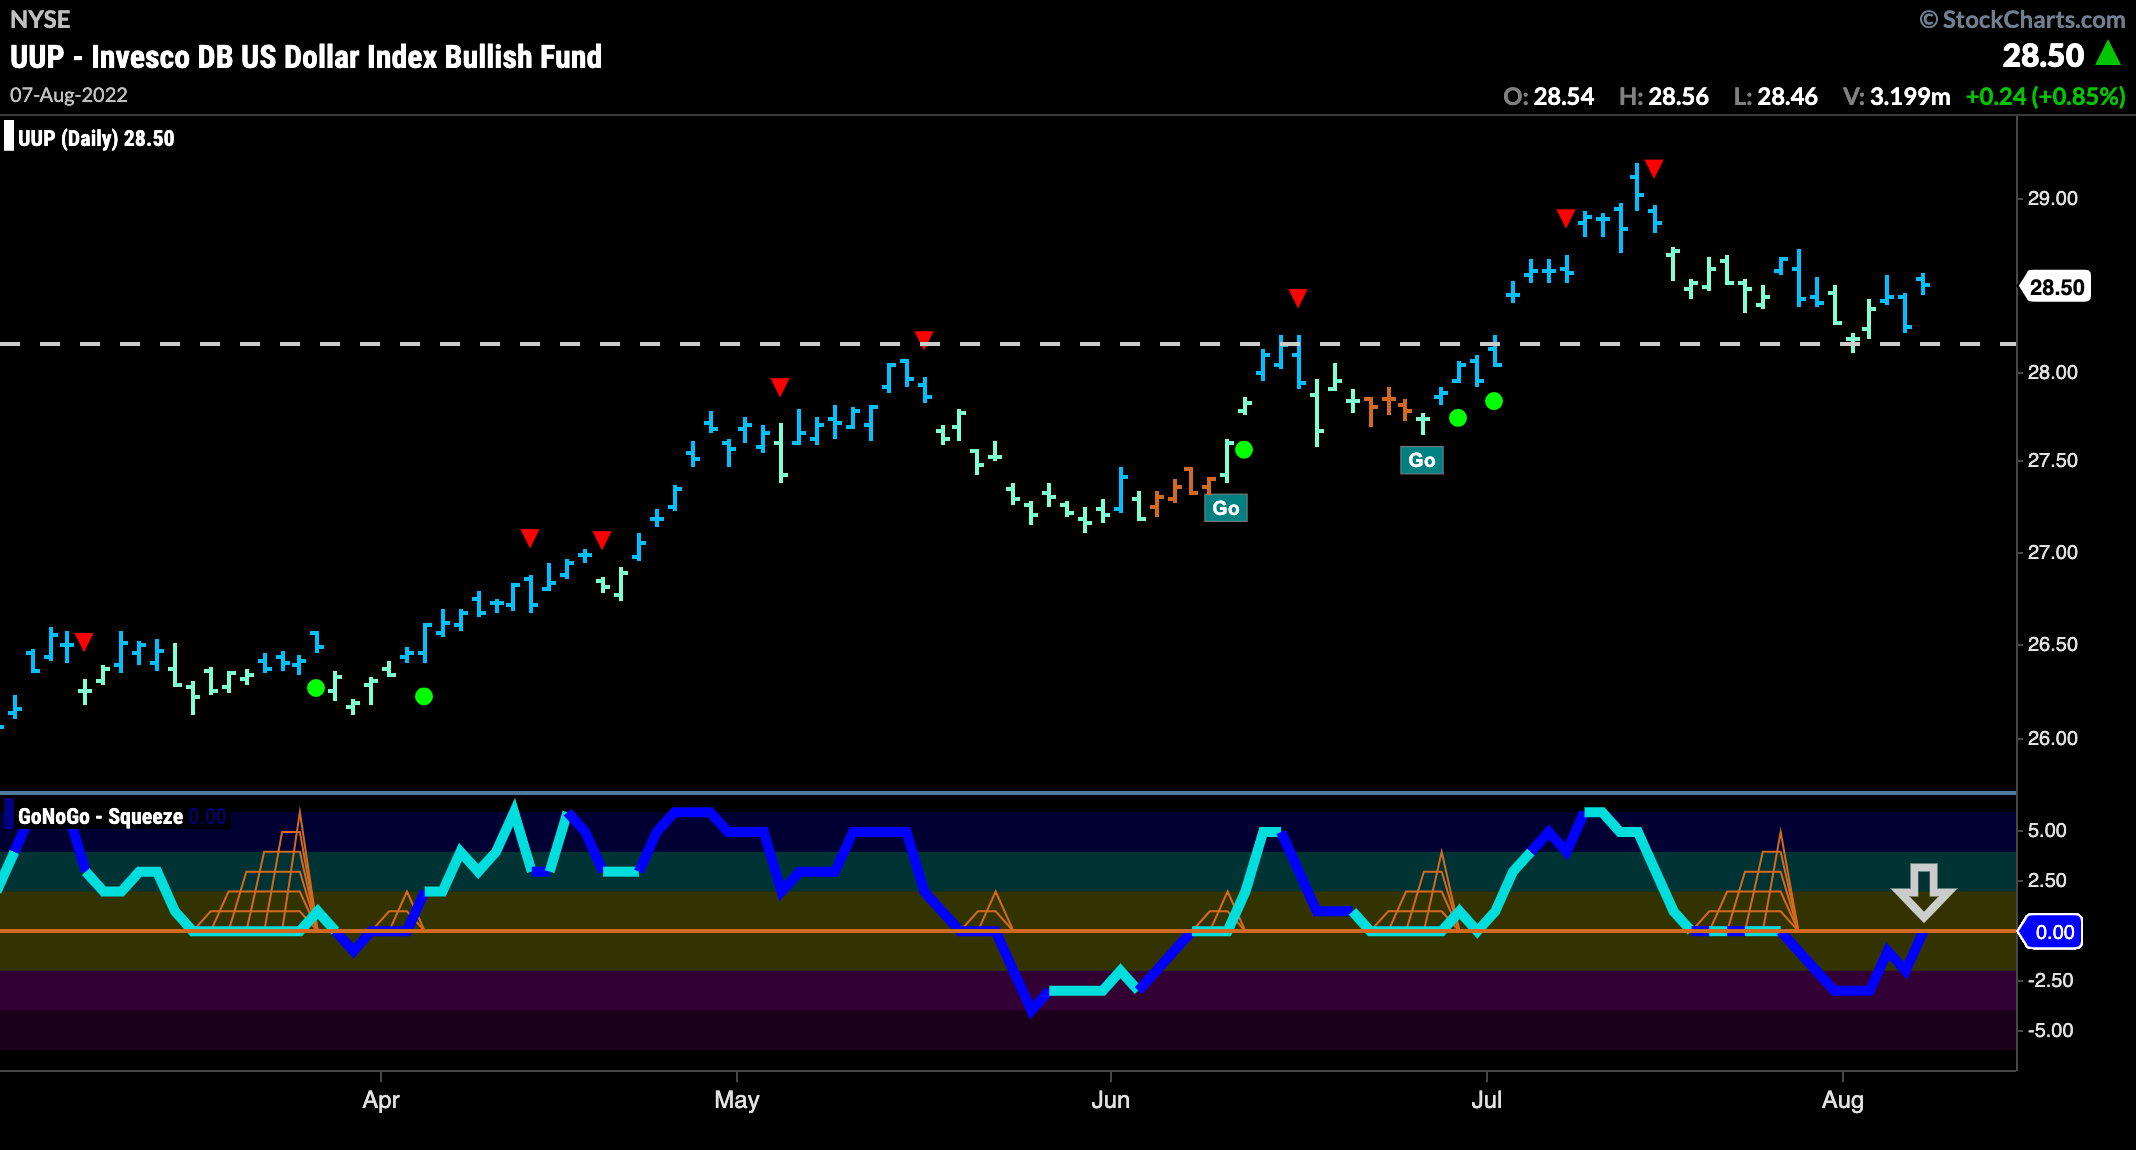This screenshot has height=1150, width=2136.
Task: Click the green dot beside first Go label
Action: 1244,450
